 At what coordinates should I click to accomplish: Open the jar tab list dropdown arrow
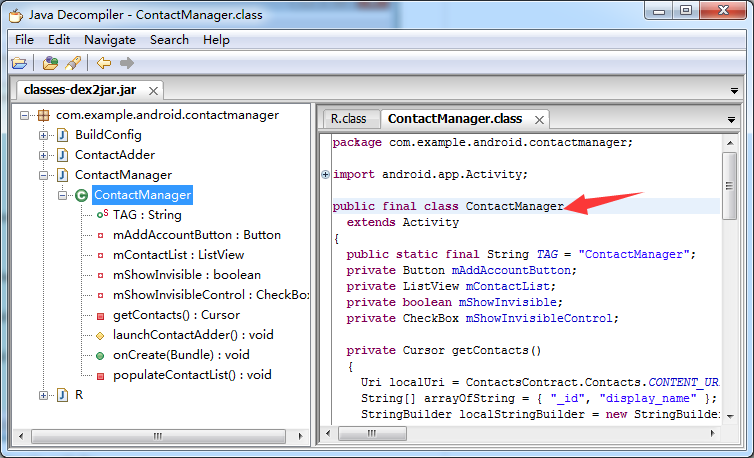734,91
